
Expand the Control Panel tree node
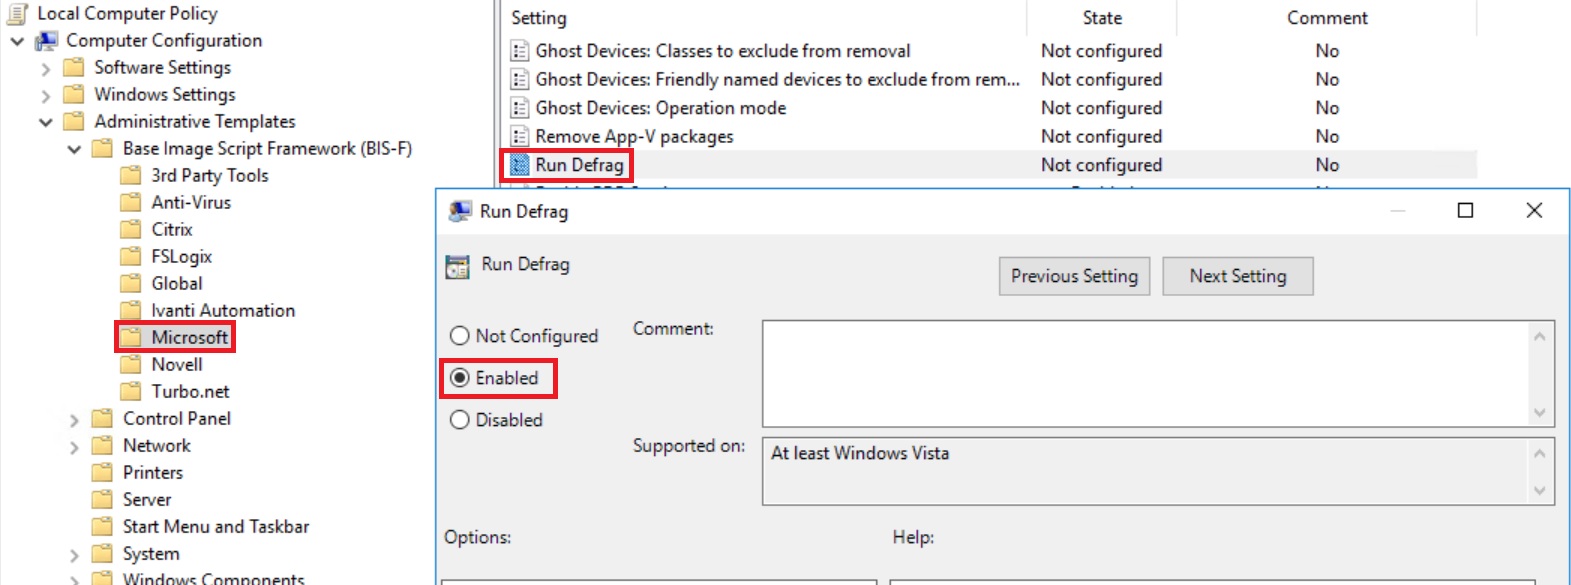tap(74, 419)
